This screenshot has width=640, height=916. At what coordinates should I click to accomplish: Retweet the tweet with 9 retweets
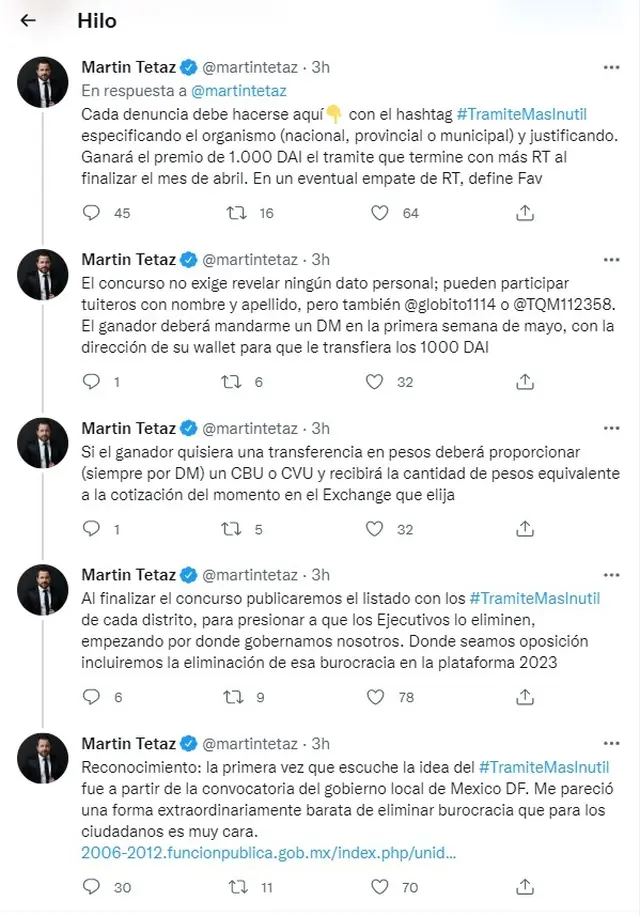tap(234, 697)
